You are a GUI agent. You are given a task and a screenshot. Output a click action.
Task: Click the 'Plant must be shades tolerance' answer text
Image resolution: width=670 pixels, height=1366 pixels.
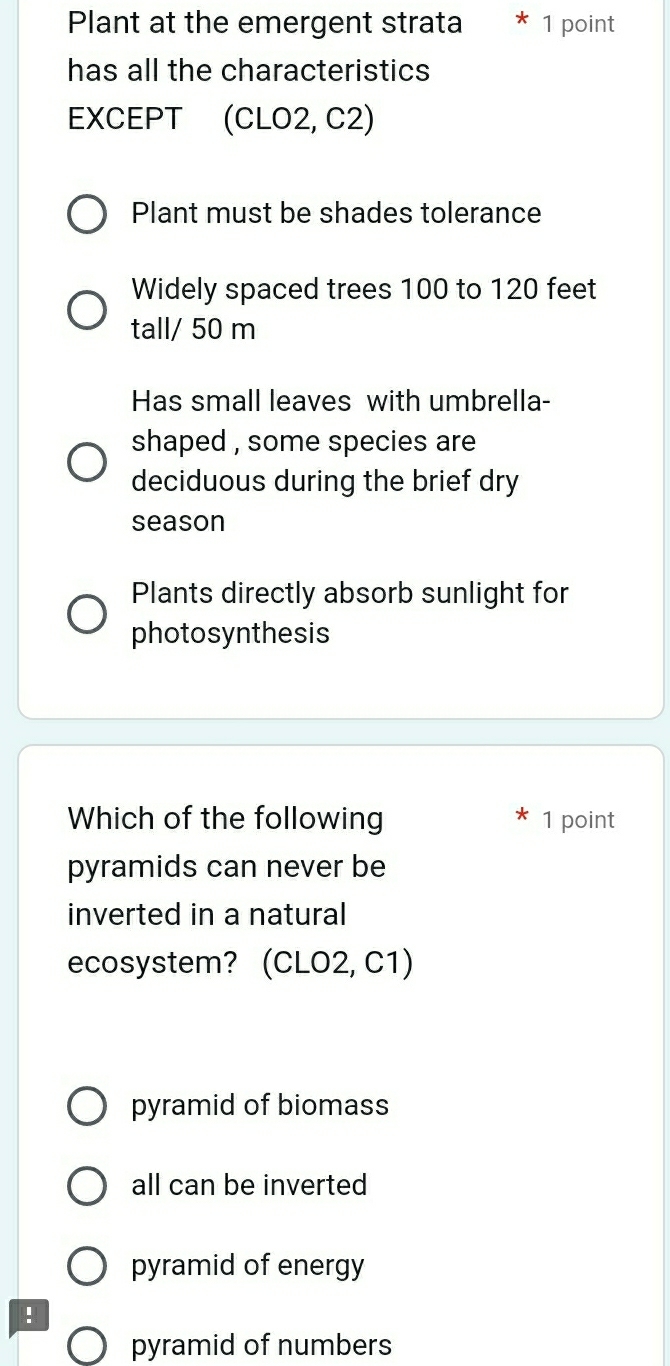(x=336, y=213)
